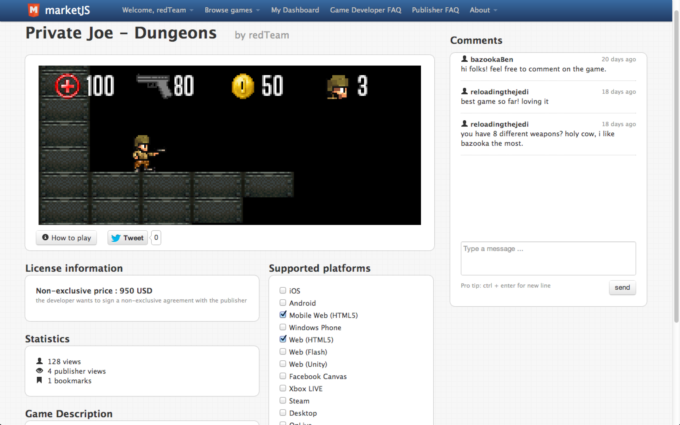Screen dimensions: 680x425
Task: Click the person icon beside 128 views
Action: point(39,361)
